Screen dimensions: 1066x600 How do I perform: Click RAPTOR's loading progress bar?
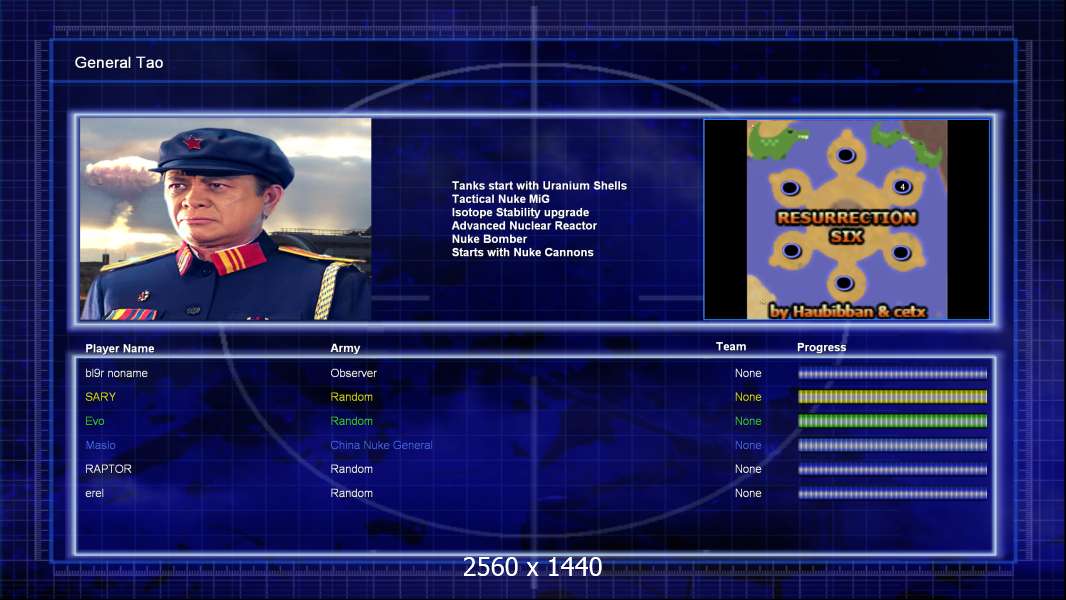tap(893, 470)
